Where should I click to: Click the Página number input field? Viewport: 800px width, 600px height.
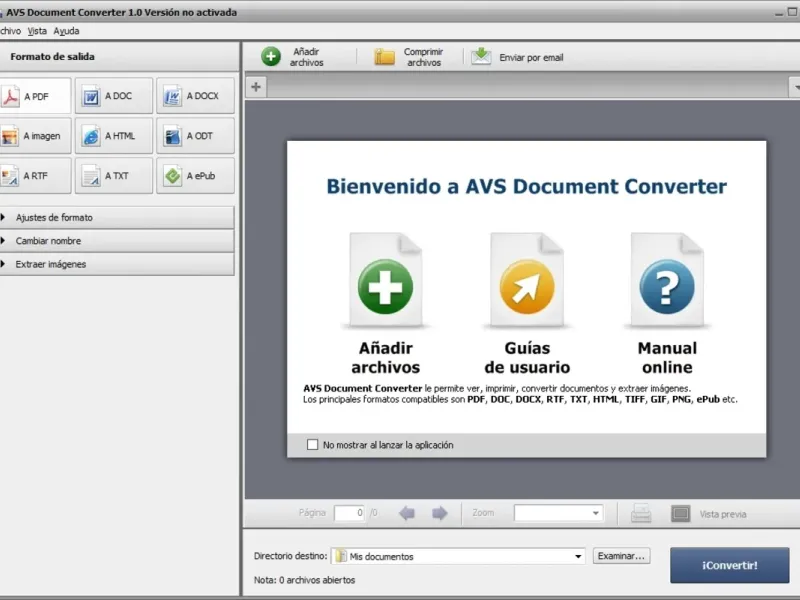click(349, 513)
